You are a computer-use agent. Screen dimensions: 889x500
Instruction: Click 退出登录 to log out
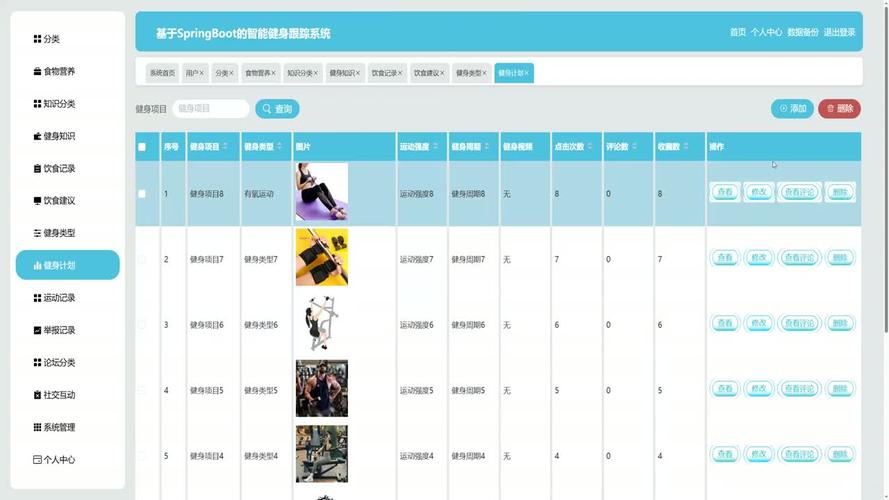click(x=840, y=32)
